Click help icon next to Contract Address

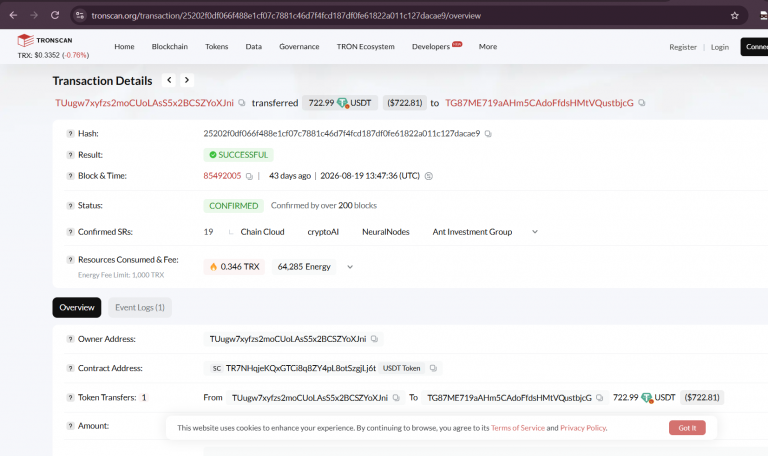pos(70,368)
